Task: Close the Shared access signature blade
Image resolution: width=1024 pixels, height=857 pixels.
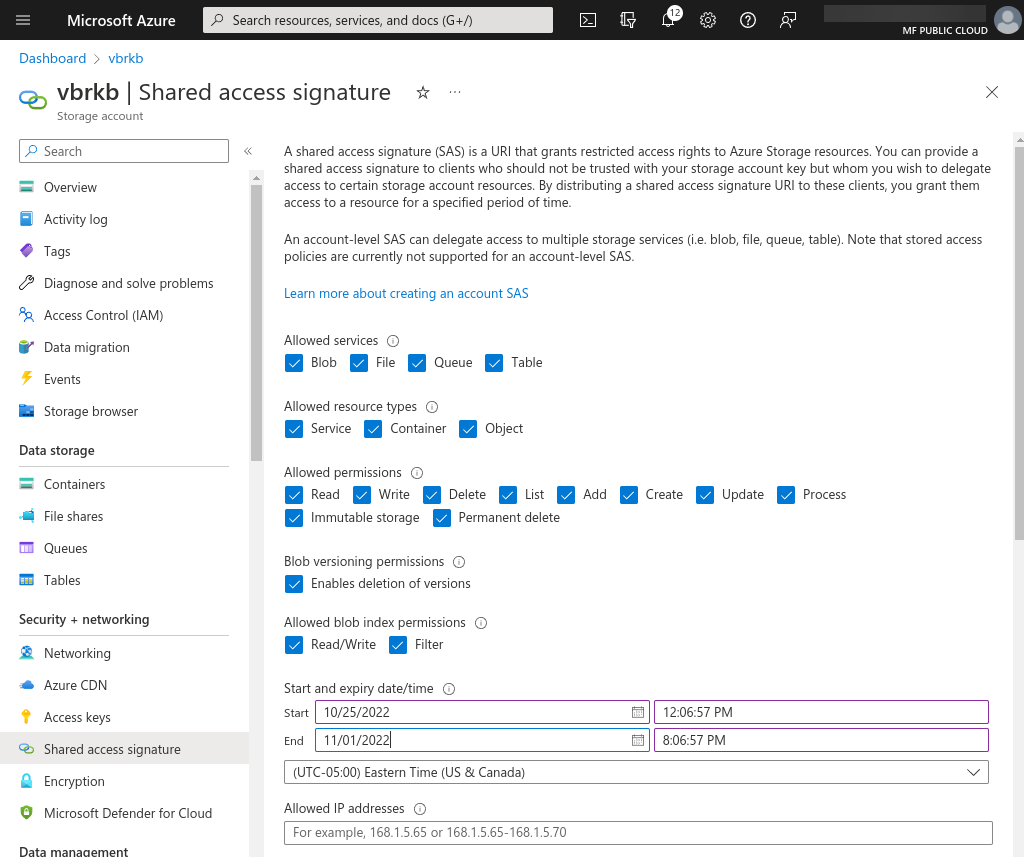Action: pyautogui.click(x=991, y=93)
